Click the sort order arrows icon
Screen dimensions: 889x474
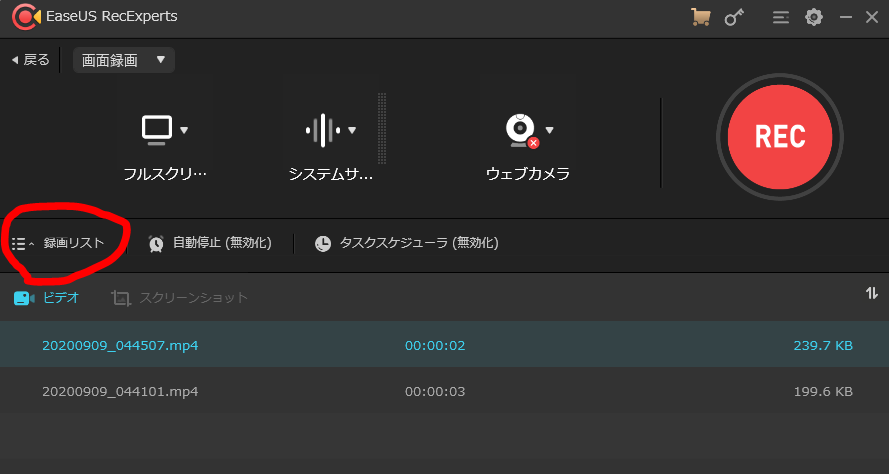[x=871, y=293]
